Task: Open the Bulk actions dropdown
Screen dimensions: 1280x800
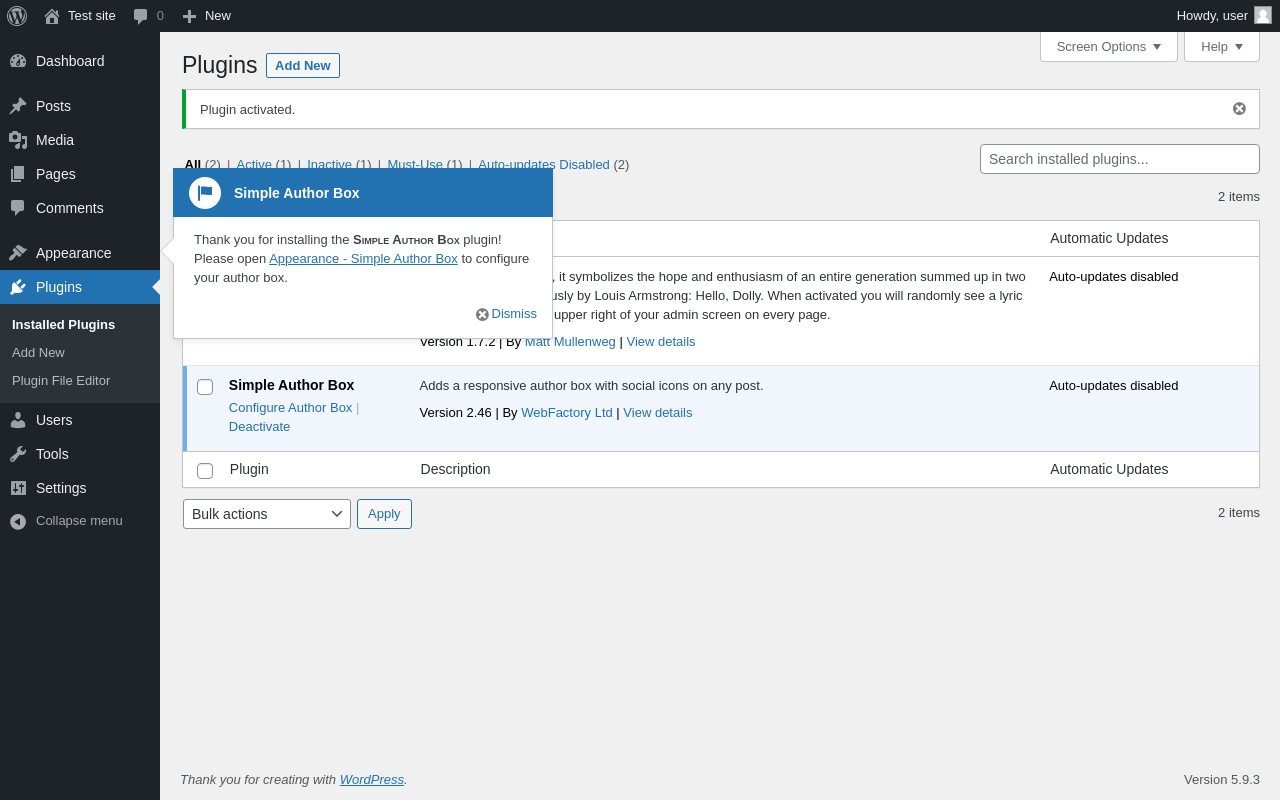Action: pyautogui.click(x=267, y=514)
